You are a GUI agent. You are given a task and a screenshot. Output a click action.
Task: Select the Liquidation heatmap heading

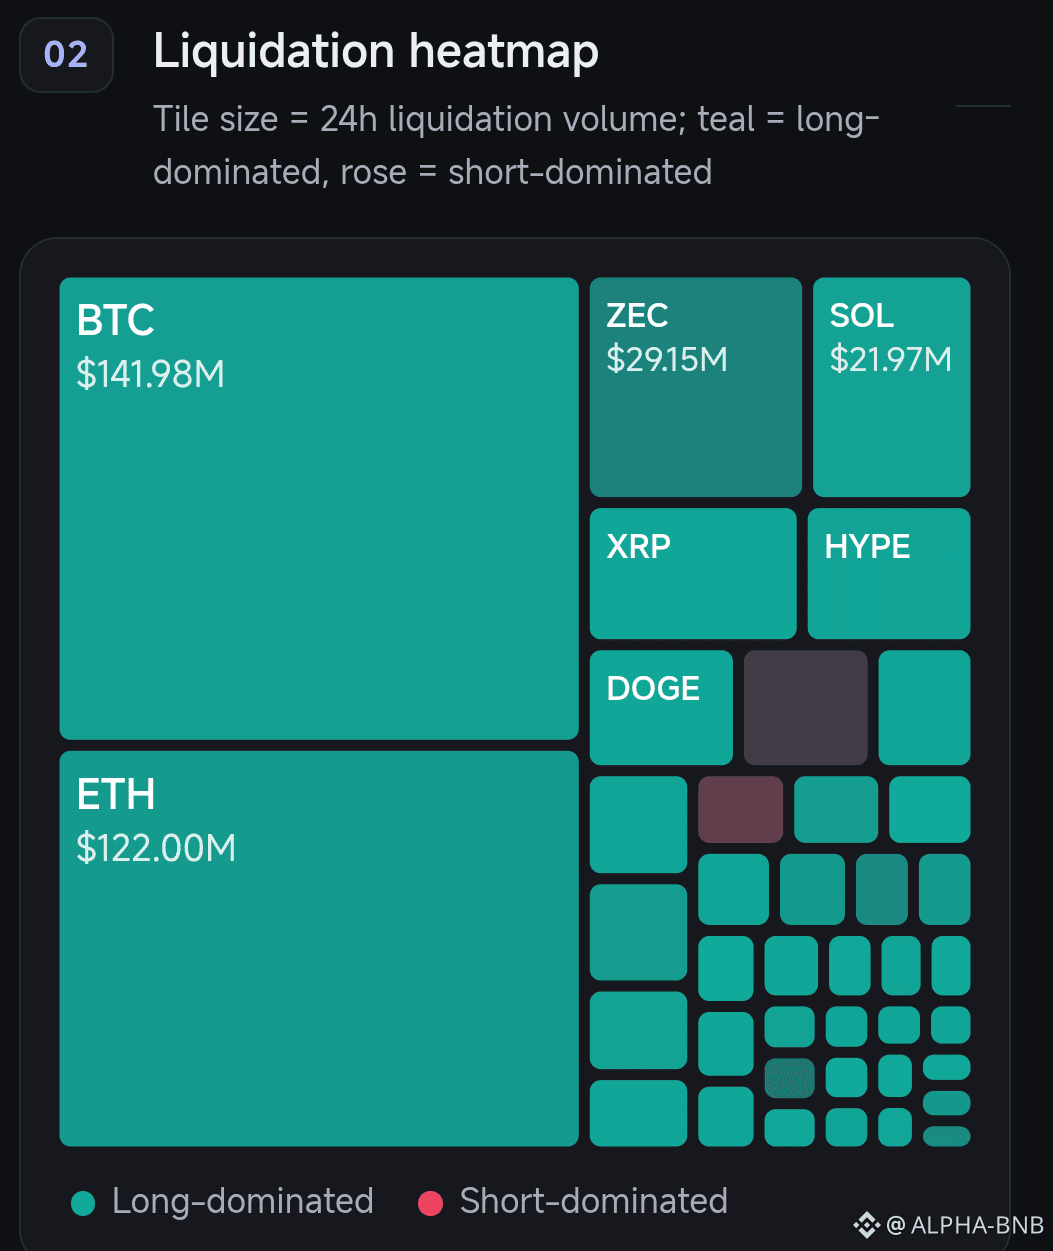coord(376,51)
